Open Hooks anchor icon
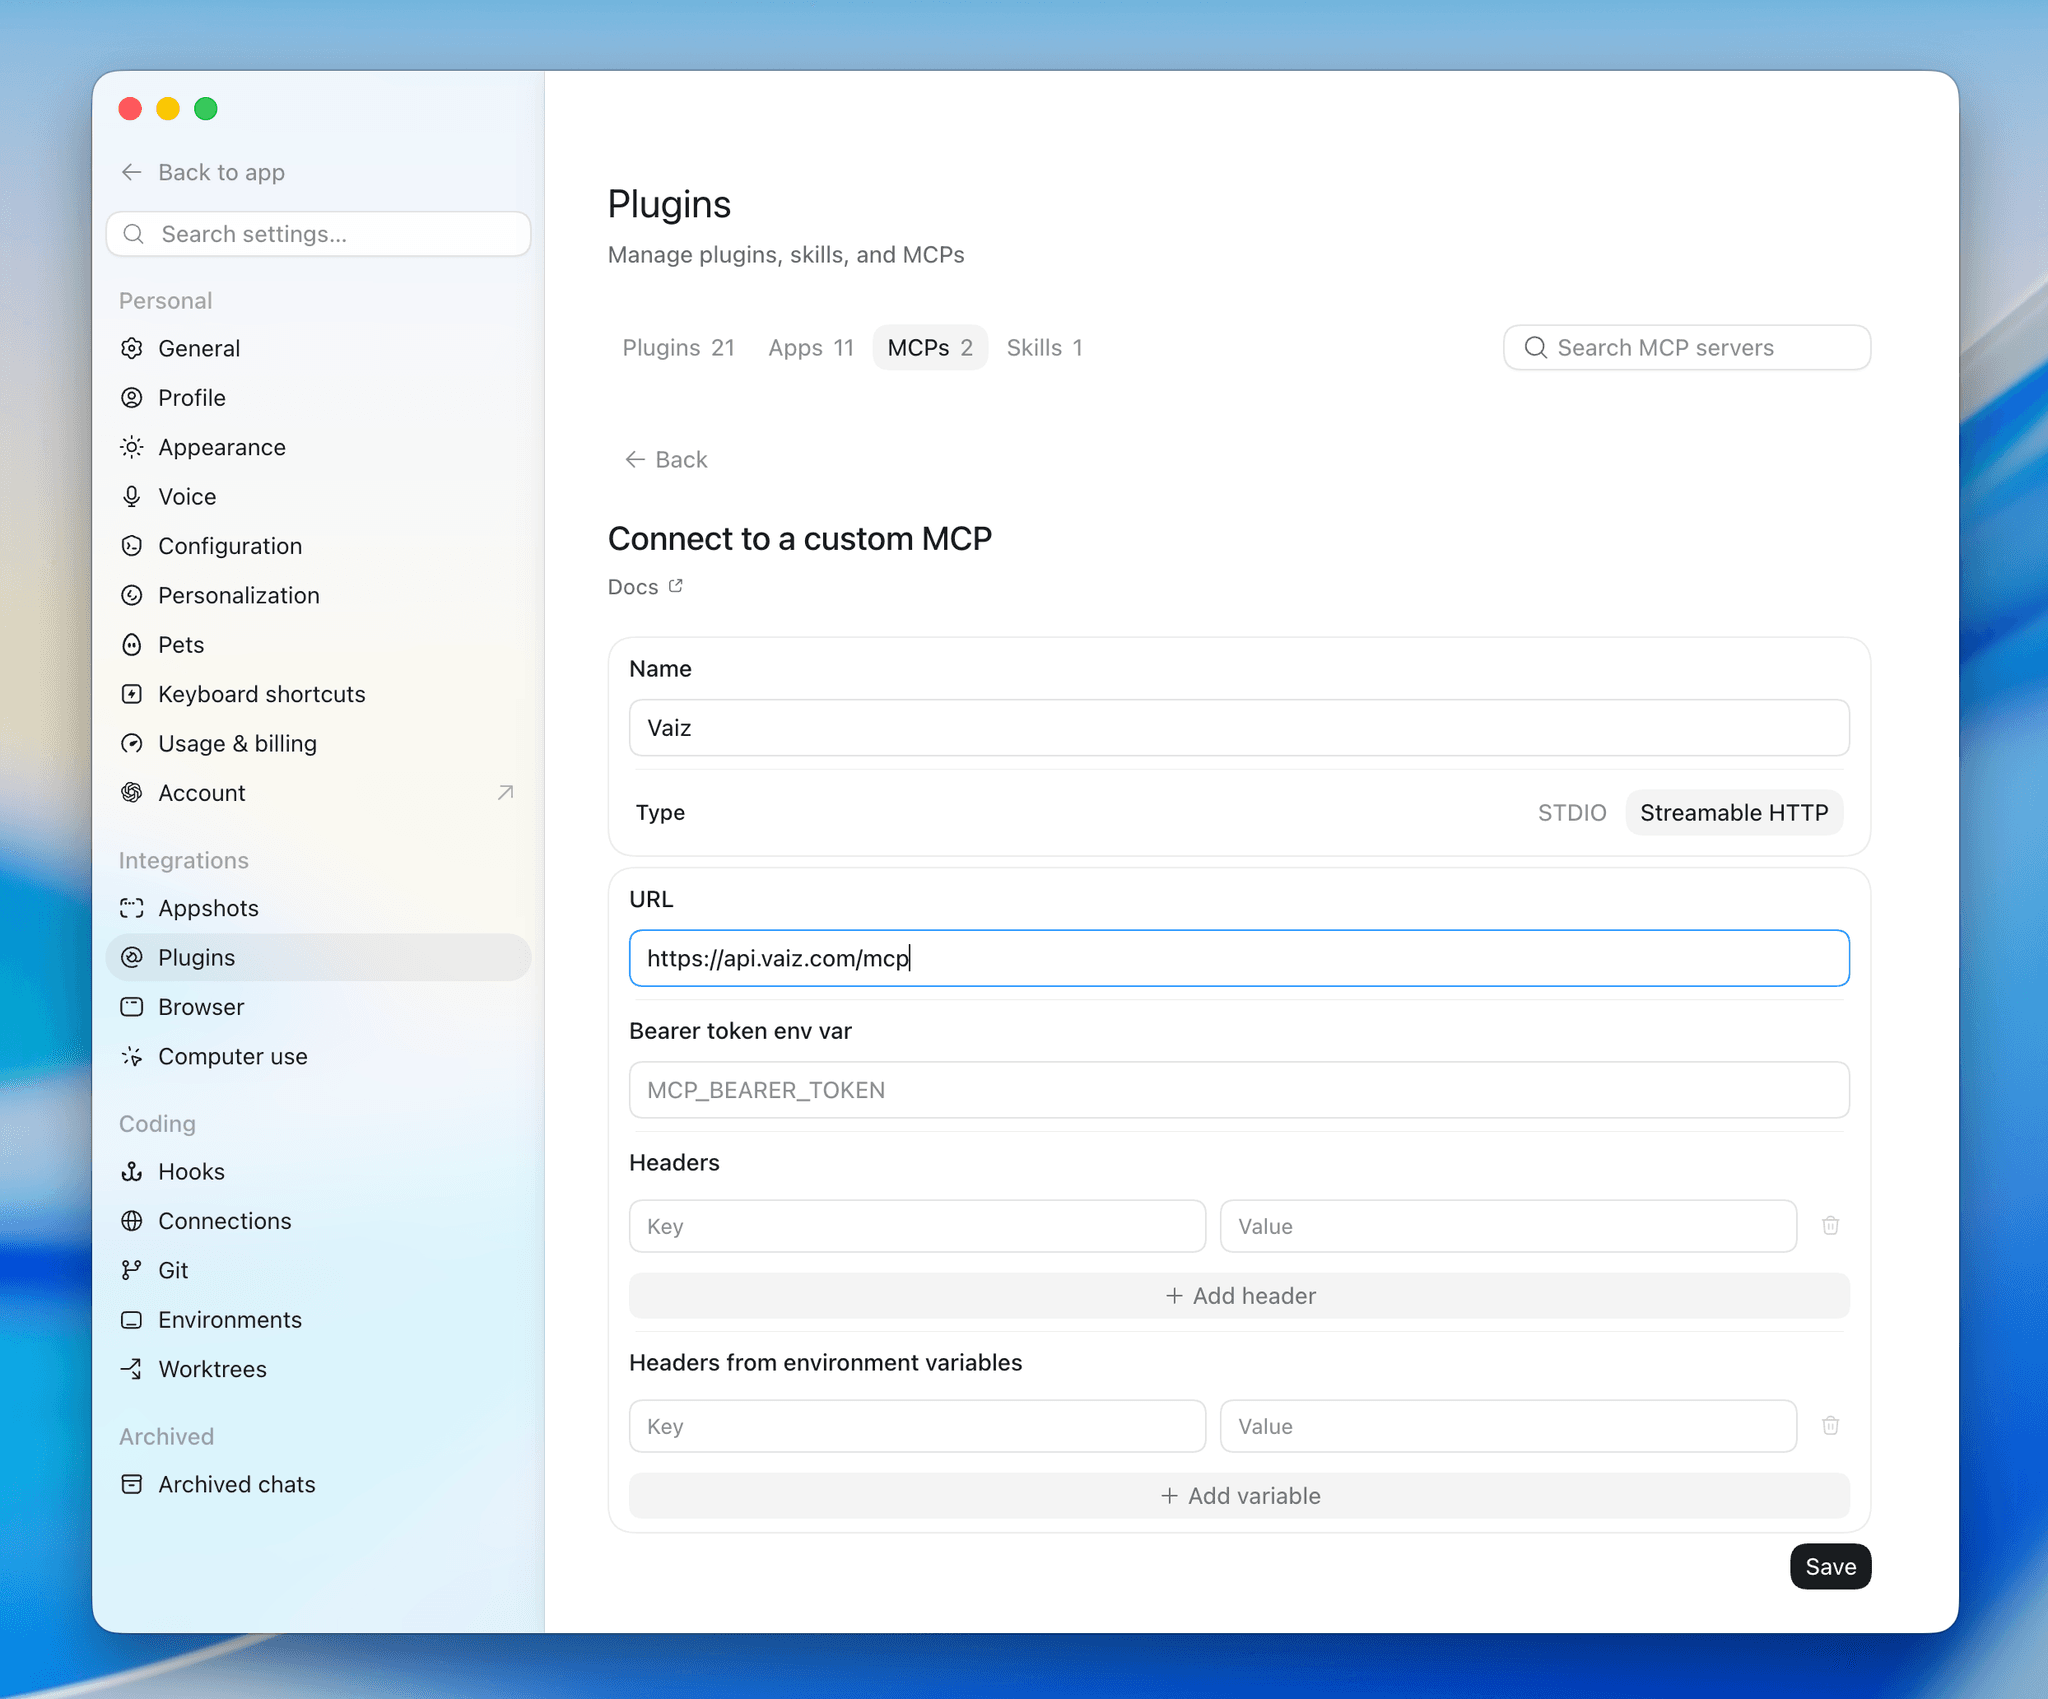2048x1699 pixels. 131,1171
